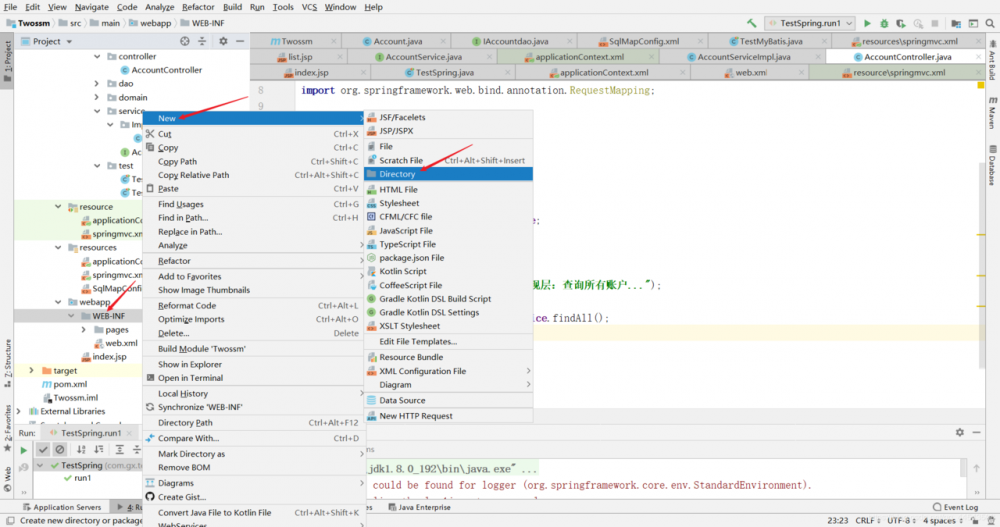The width and height of the screenshot is (1000, 527).
Task: Click the Project panel settings gear
Action: pos(223,41)
